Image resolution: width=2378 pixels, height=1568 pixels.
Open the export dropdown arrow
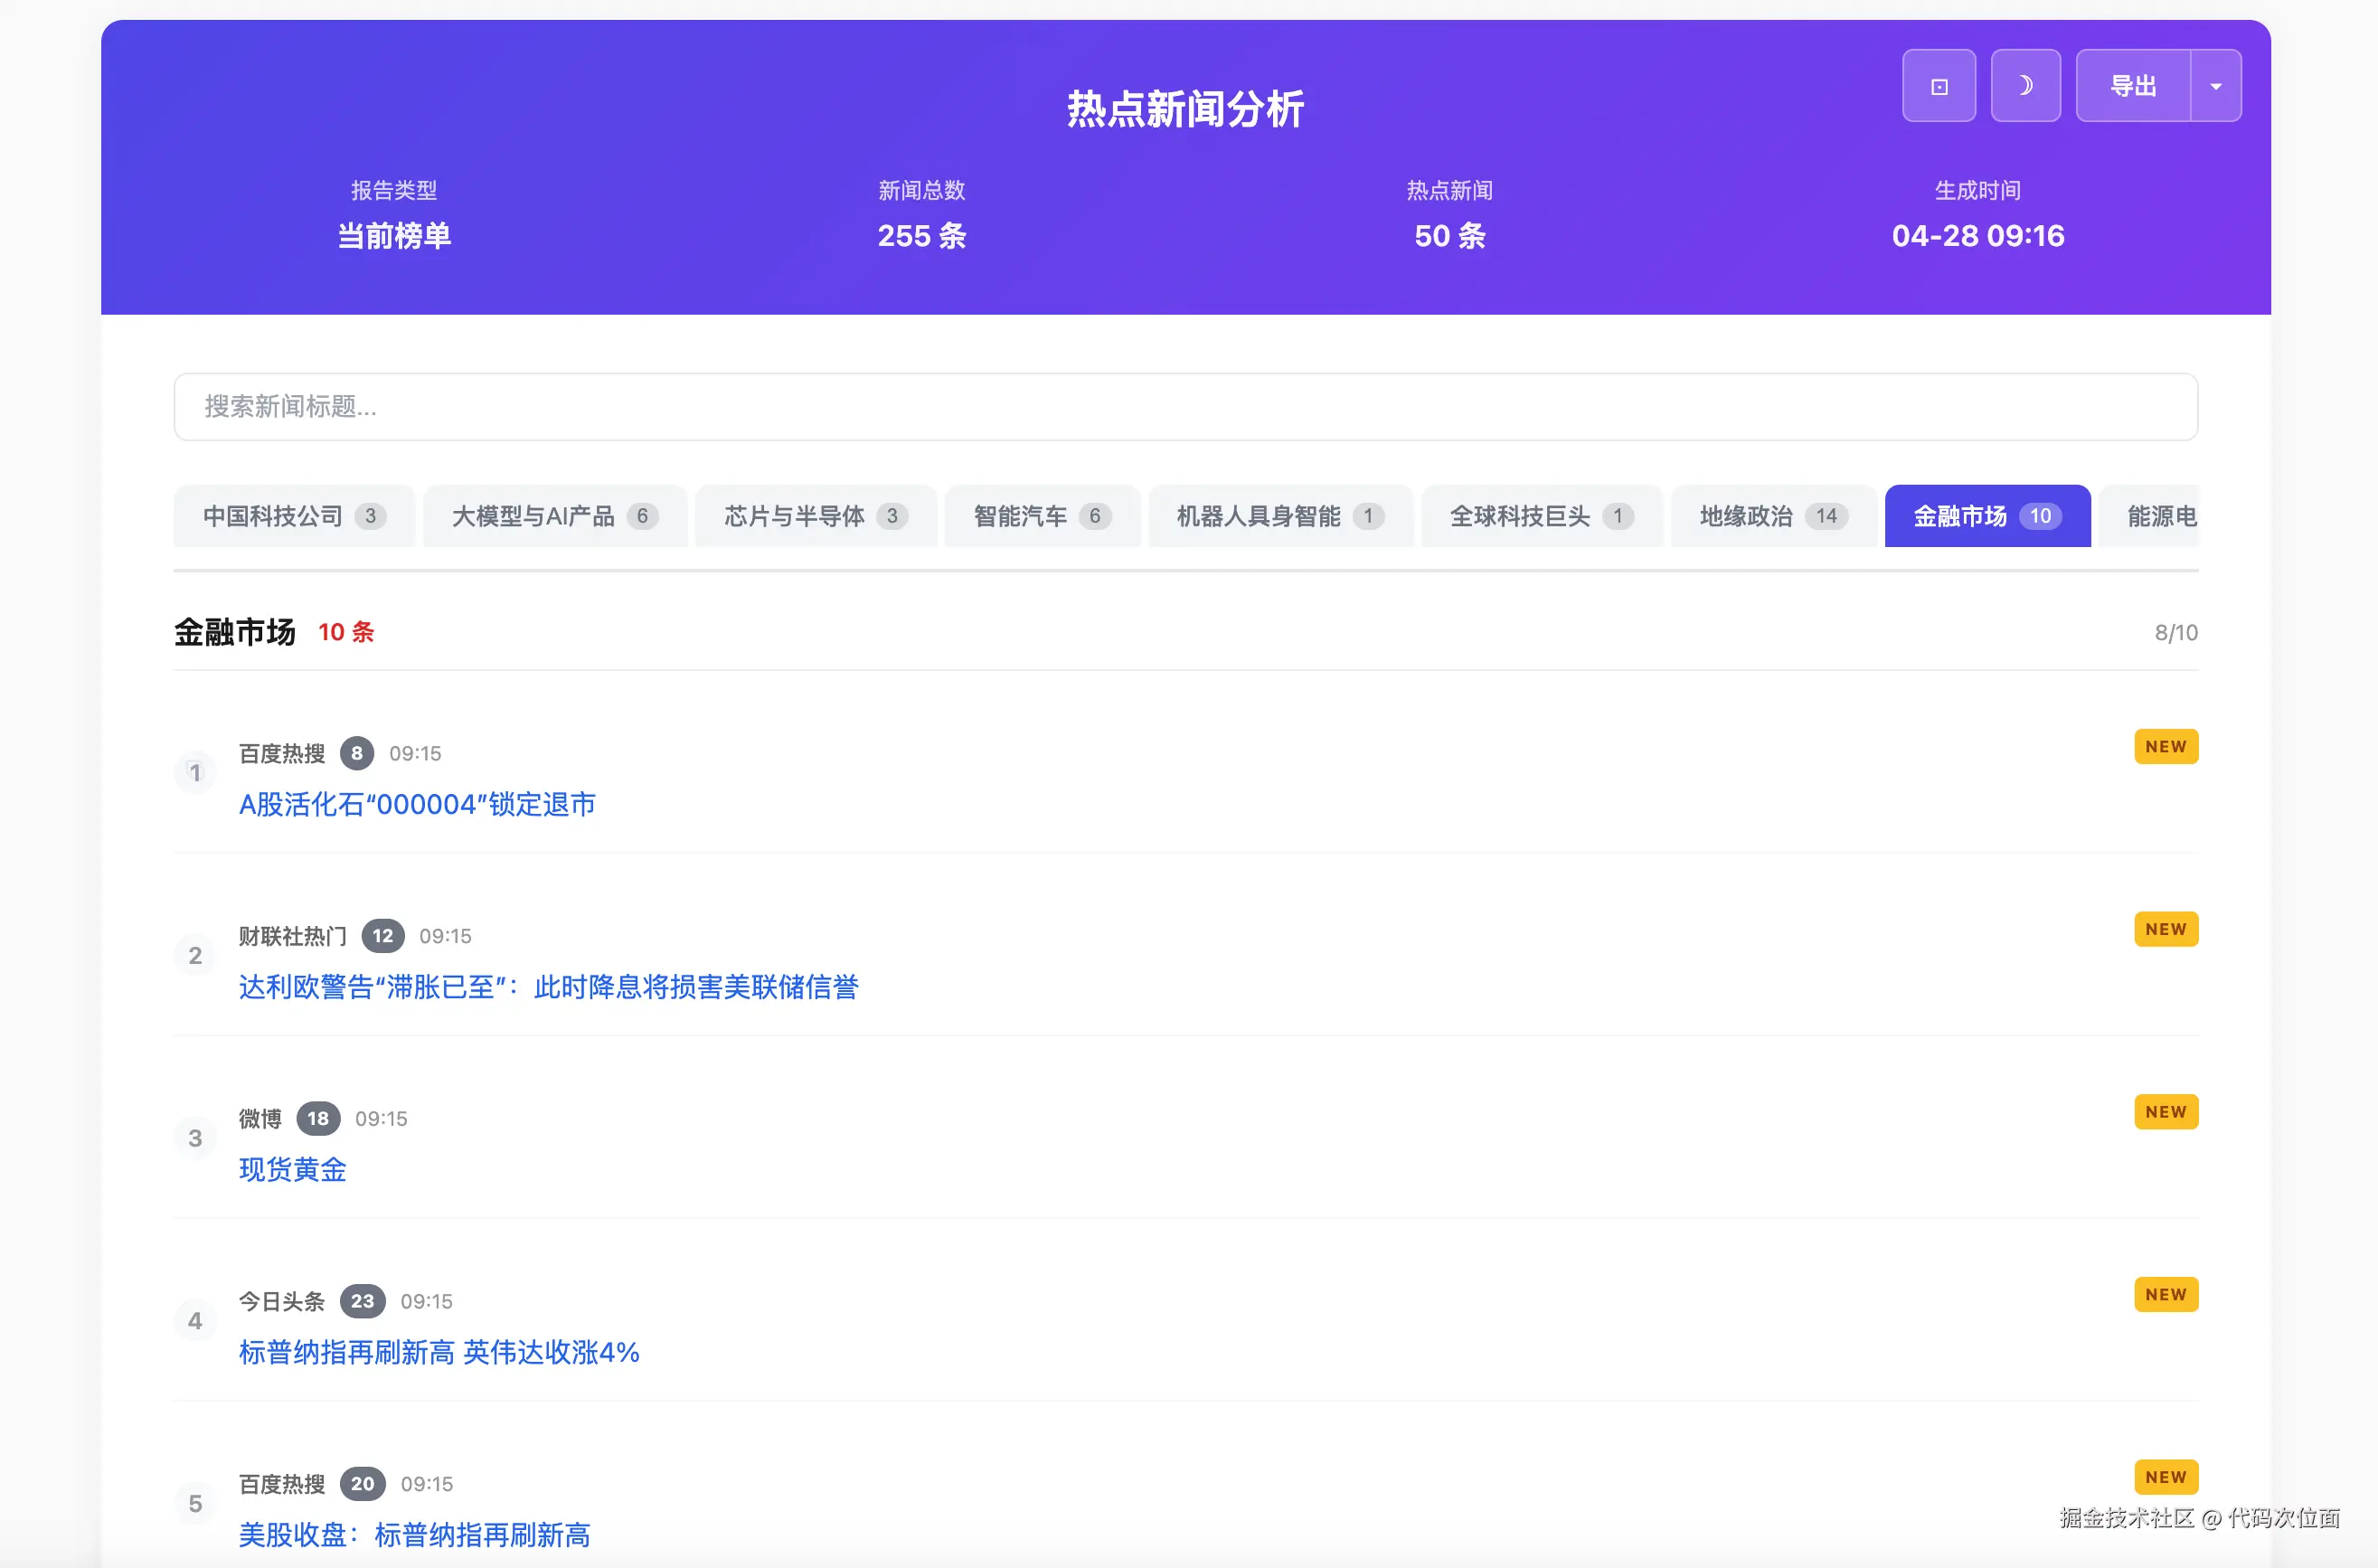pyautogui.click(x=2215, y=86)
